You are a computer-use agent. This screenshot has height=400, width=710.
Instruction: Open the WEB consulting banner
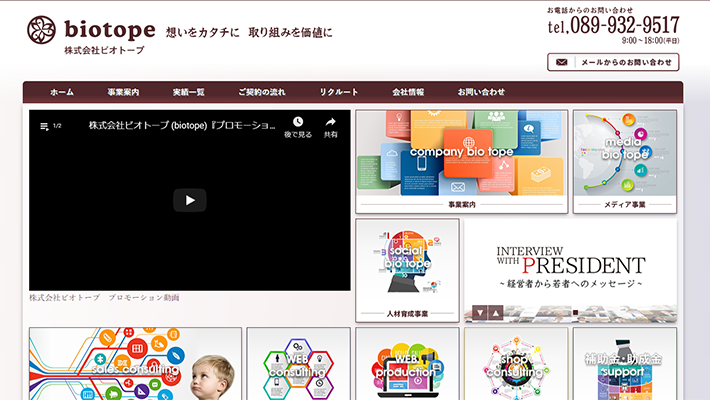click(x=298, y=364)
